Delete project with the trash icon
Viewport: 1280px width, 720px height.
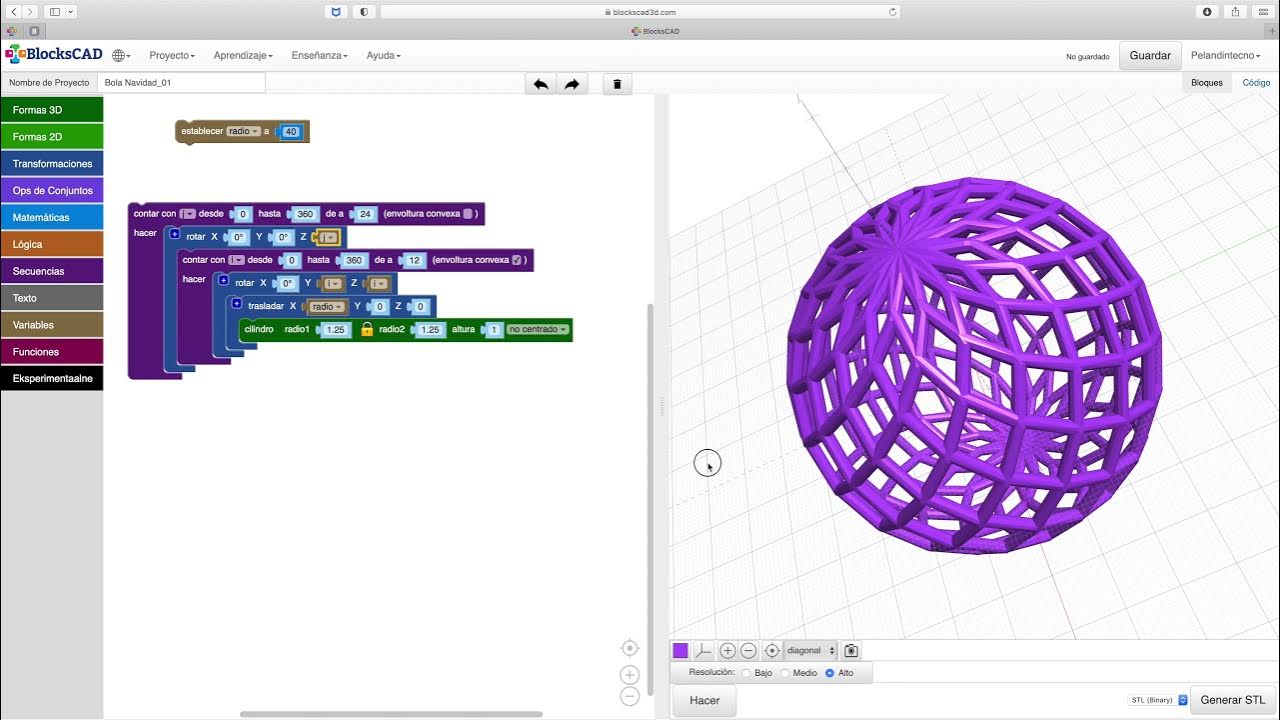pyautogui.click(x=617, y=84)
